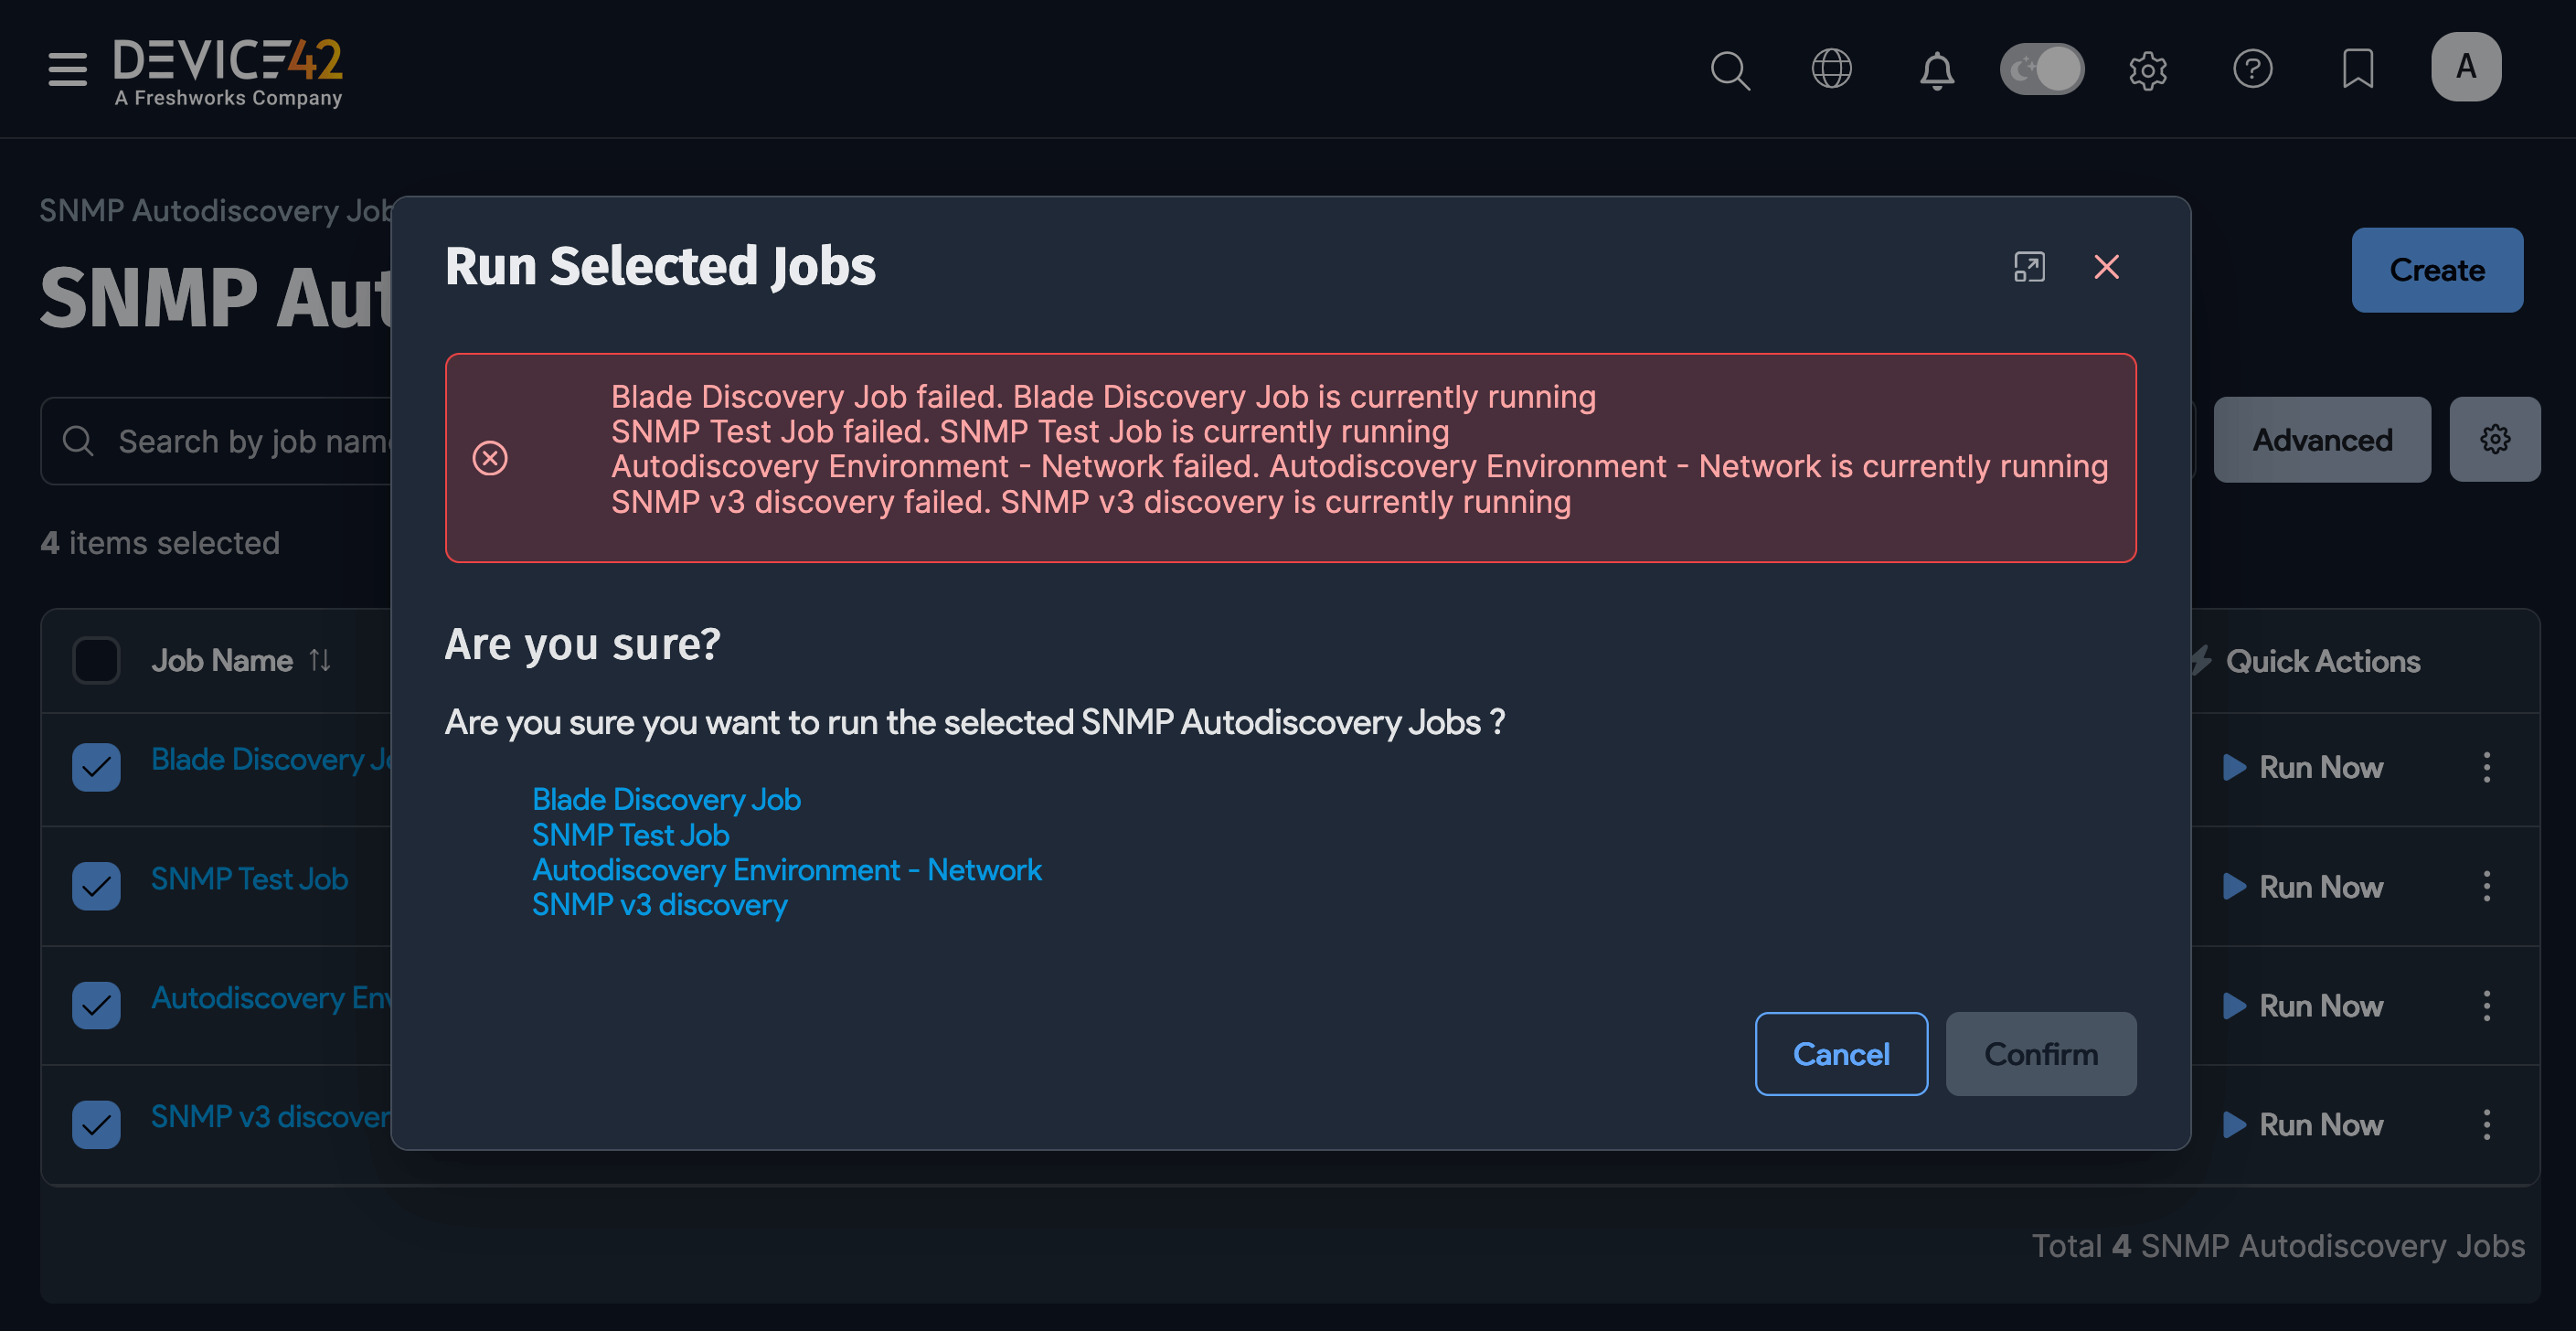Expand the Run Selected Jobs dialog
Screen dimensions: 2576x1331
point(2028,267)
